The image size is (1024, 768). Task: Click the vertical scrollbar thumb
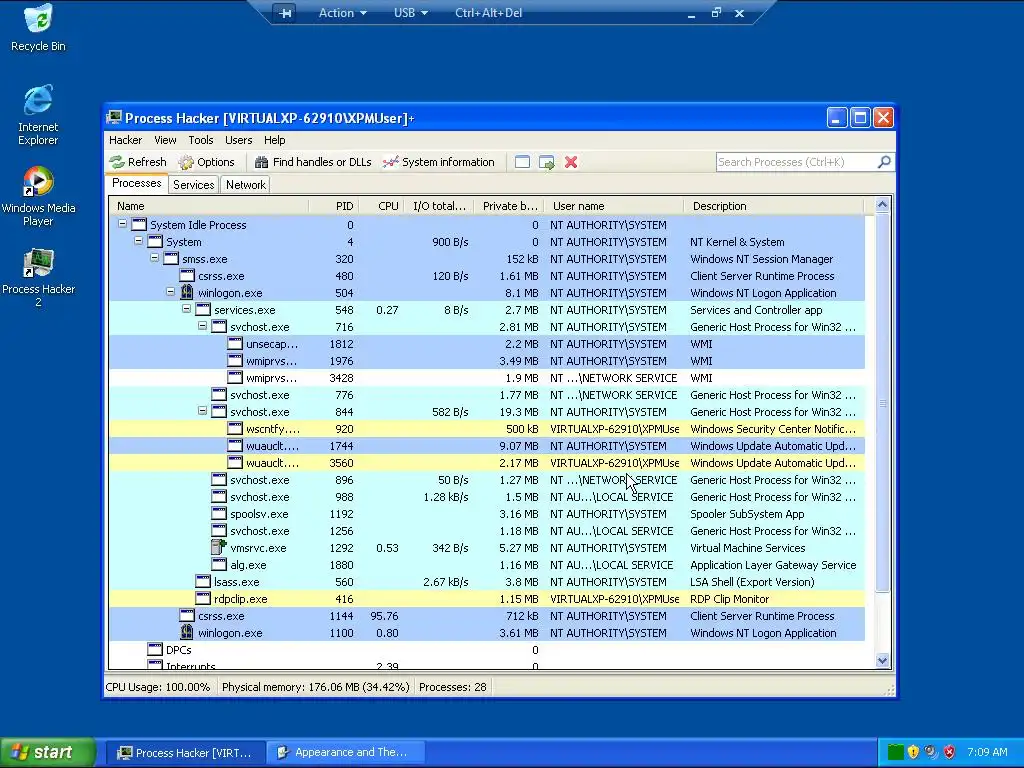click(882, 403)
